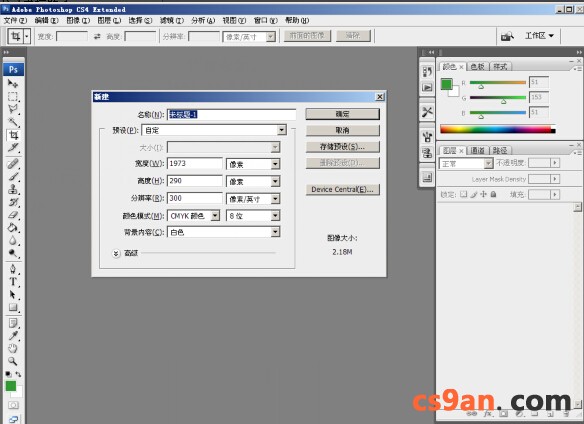Select the Hand tool

click(13, 348)
